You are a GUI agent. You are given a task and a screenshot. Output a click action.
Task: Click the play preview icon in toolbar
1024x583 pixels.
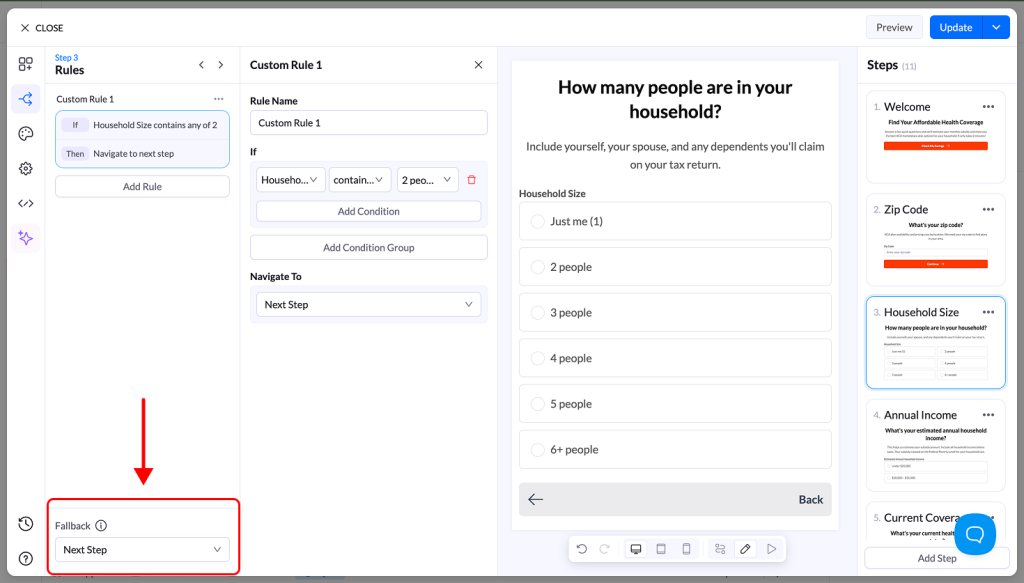tap(771, 549)
